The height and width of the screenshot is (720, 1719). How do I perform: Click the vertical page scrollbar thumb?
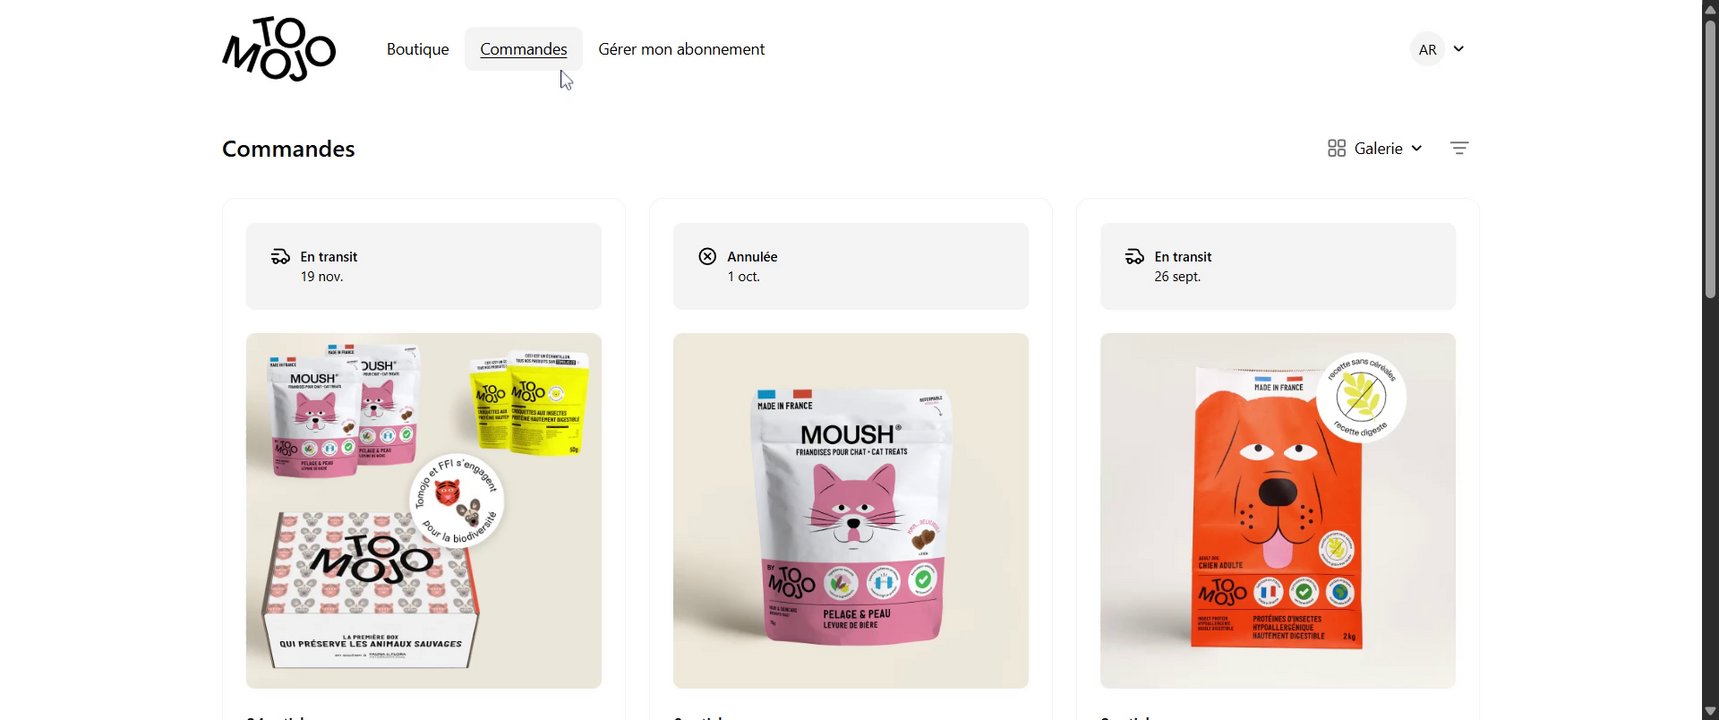[1710, 158]
